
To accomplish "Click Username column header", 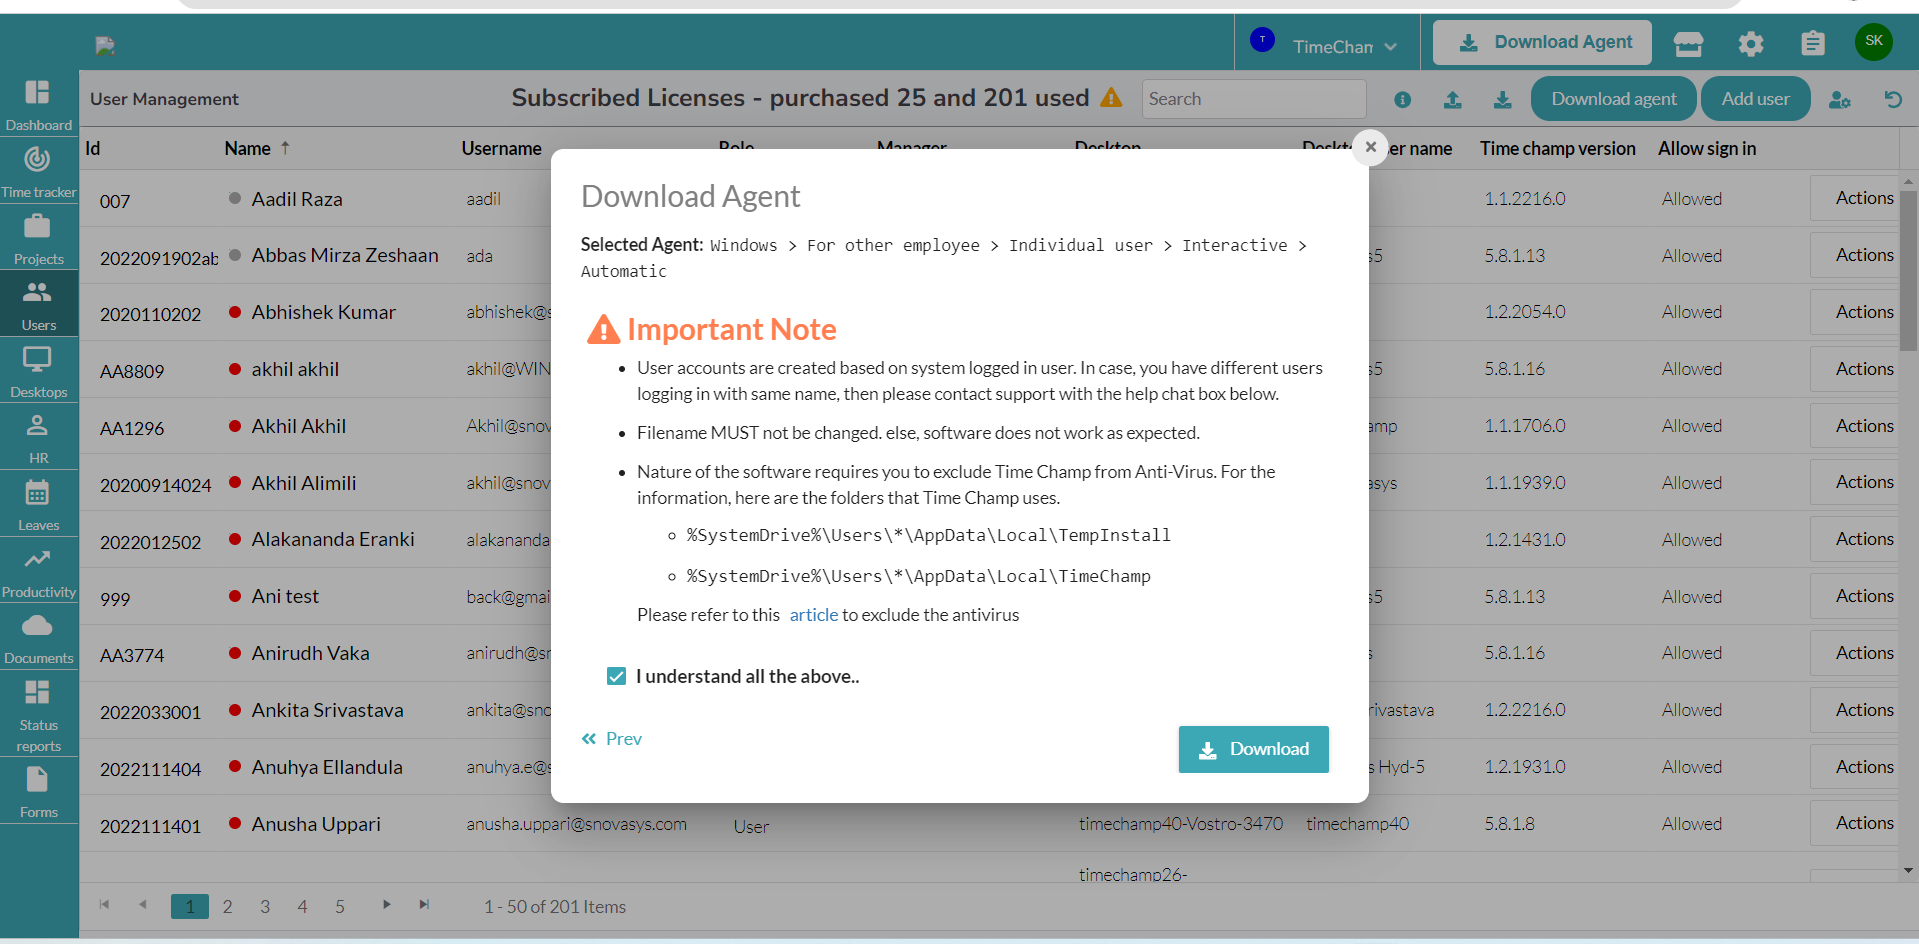I will click(501, 148).
